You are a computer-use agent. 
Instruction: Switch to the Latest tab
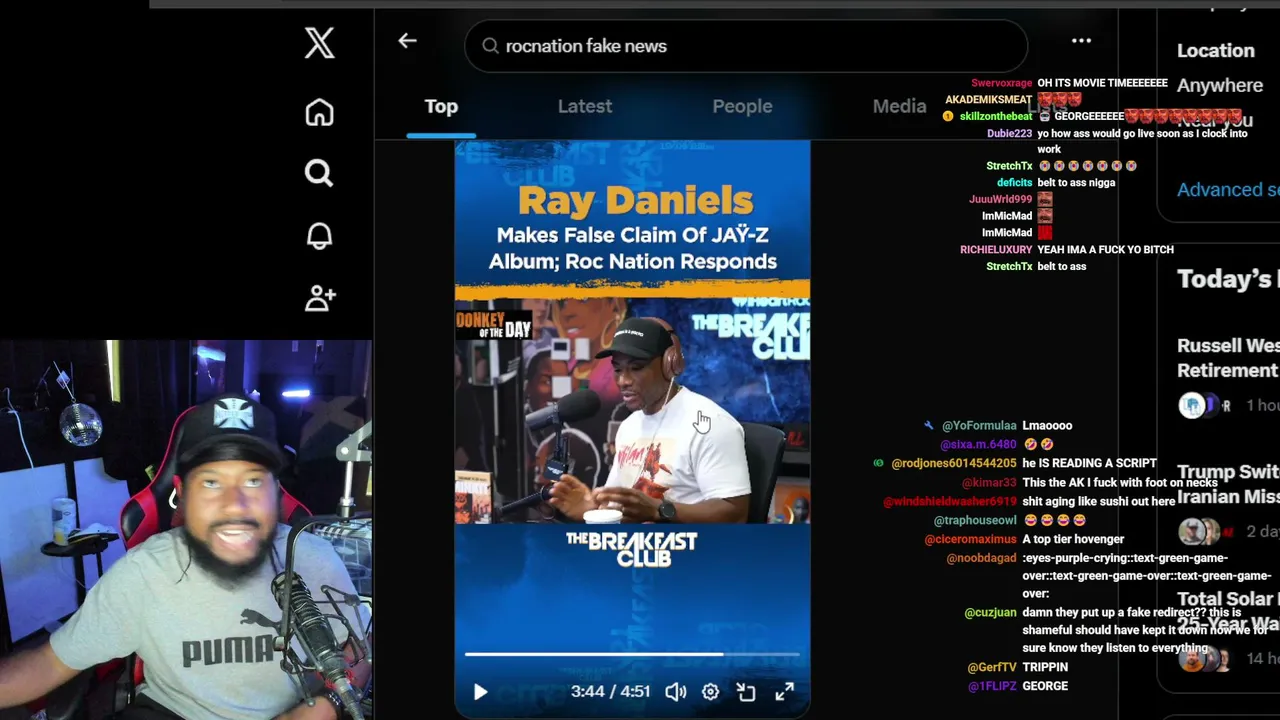pyautogui.click(x=585, y=106)
